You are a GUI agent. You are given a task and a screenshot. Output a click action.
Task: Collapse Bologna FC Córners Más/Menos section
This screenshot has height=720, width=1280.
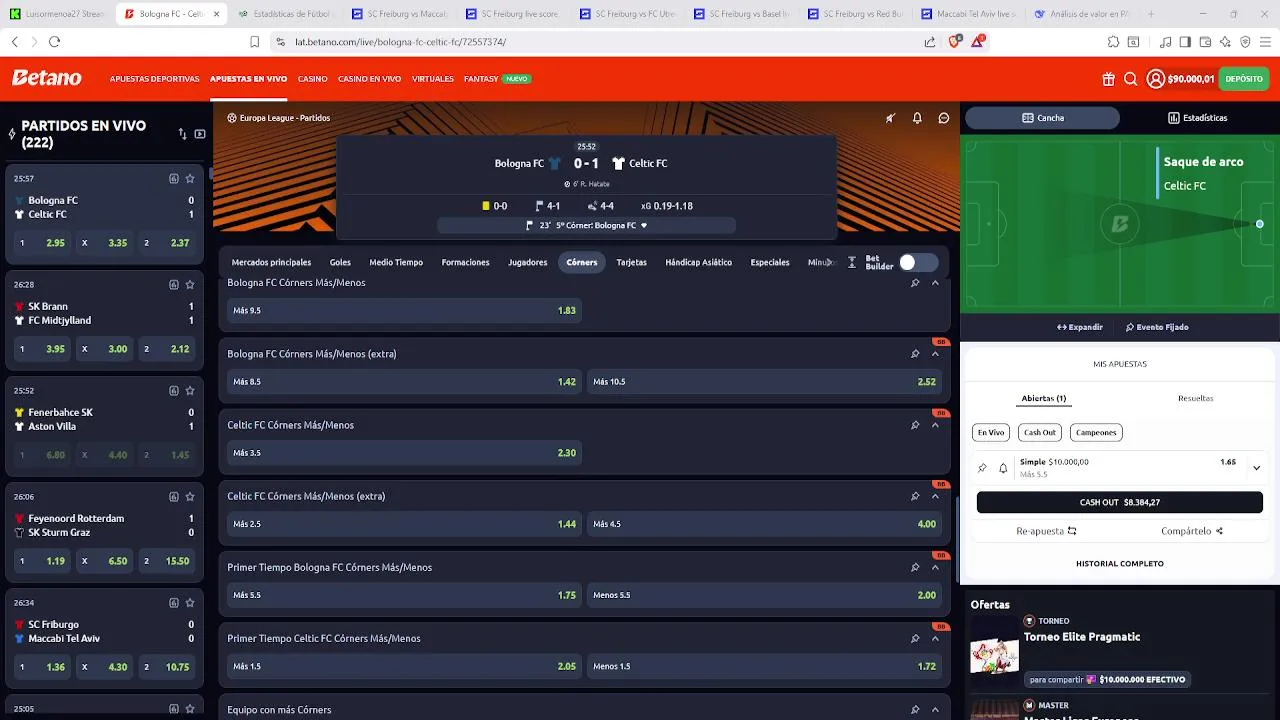pos(935,283)
